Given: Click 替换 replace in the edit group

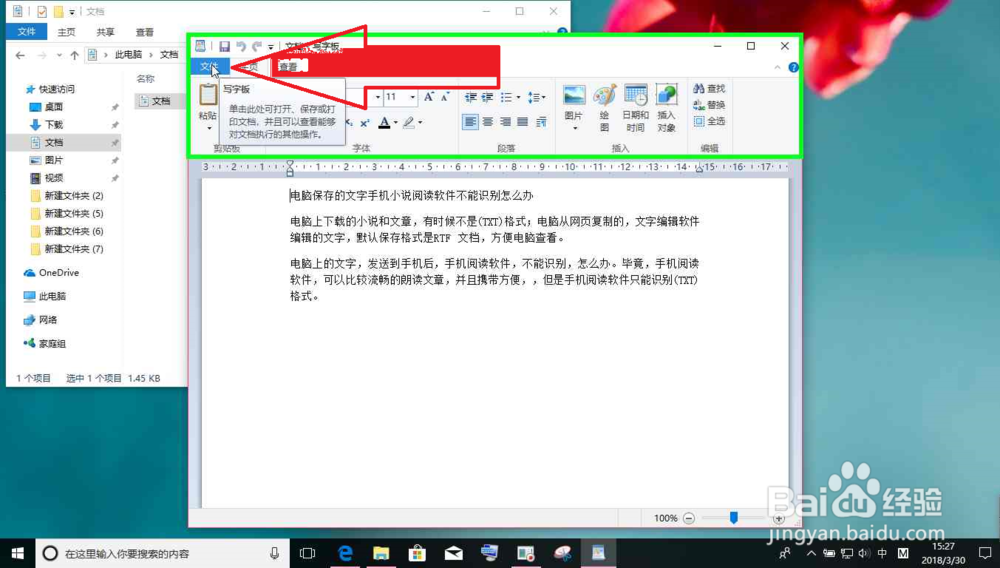Looking at the screenshot, I should tap(709, 105).
